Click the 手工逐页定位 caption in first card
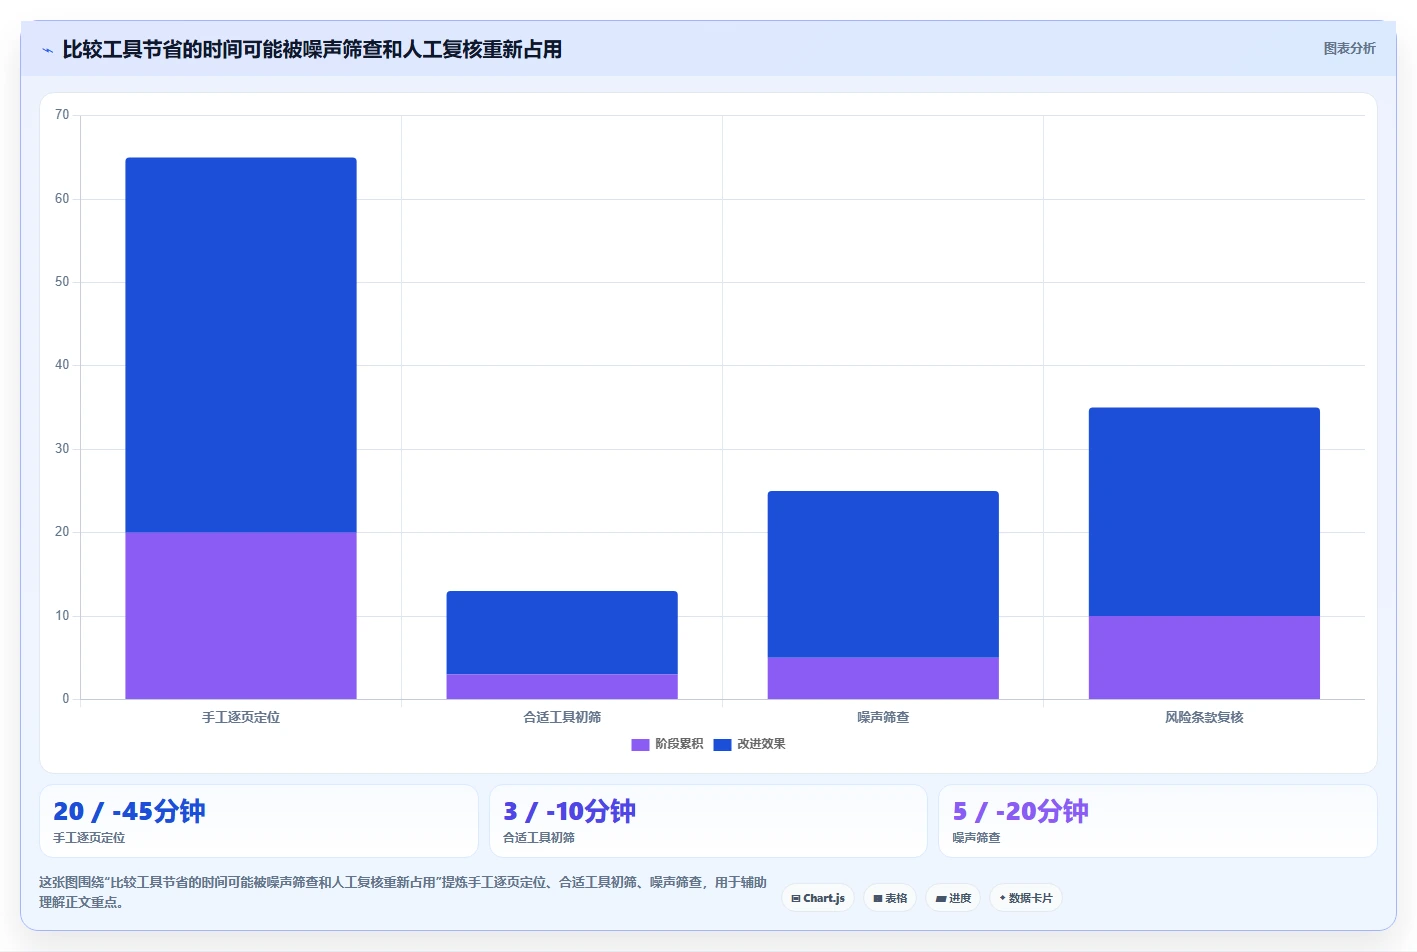The height and width of the screenshot is (952, 1417). [89, 838]
